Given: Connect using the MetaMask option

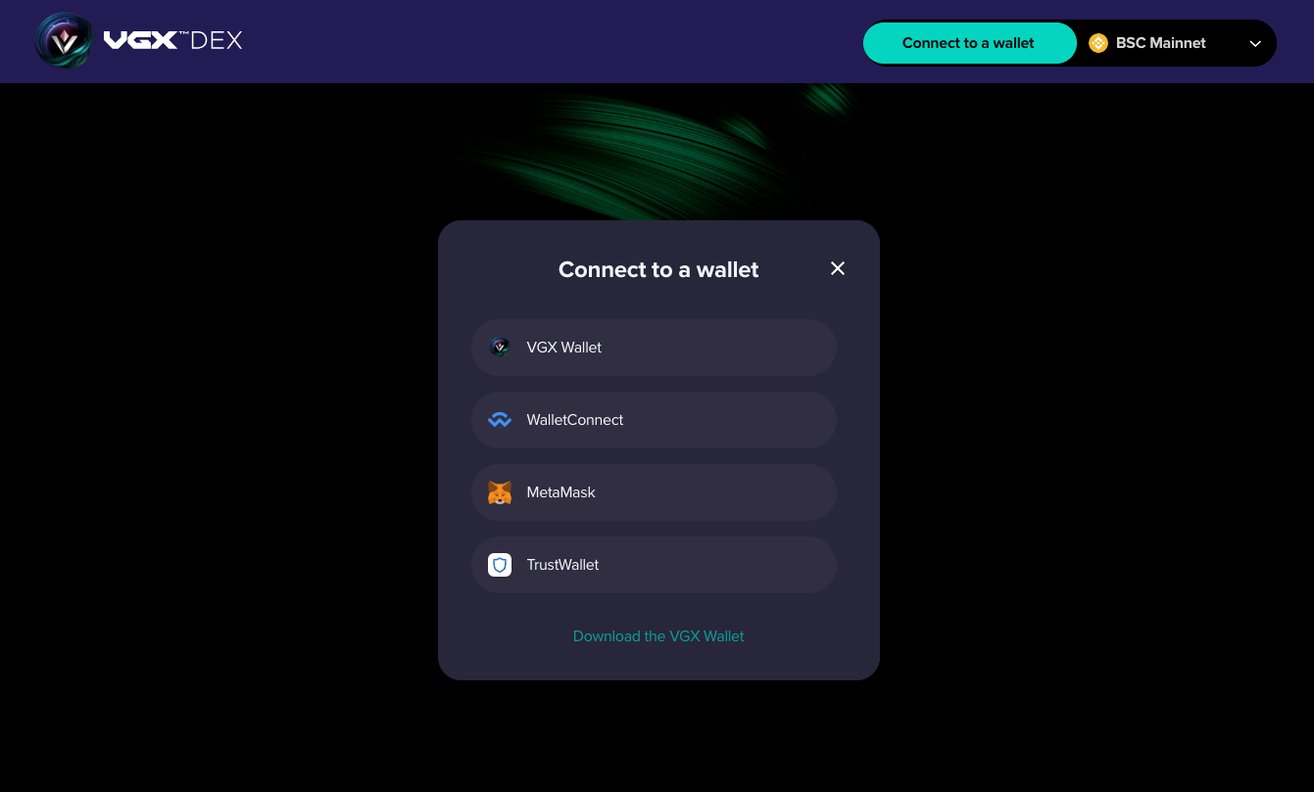Looking at the screenshot, I should 654,492.
